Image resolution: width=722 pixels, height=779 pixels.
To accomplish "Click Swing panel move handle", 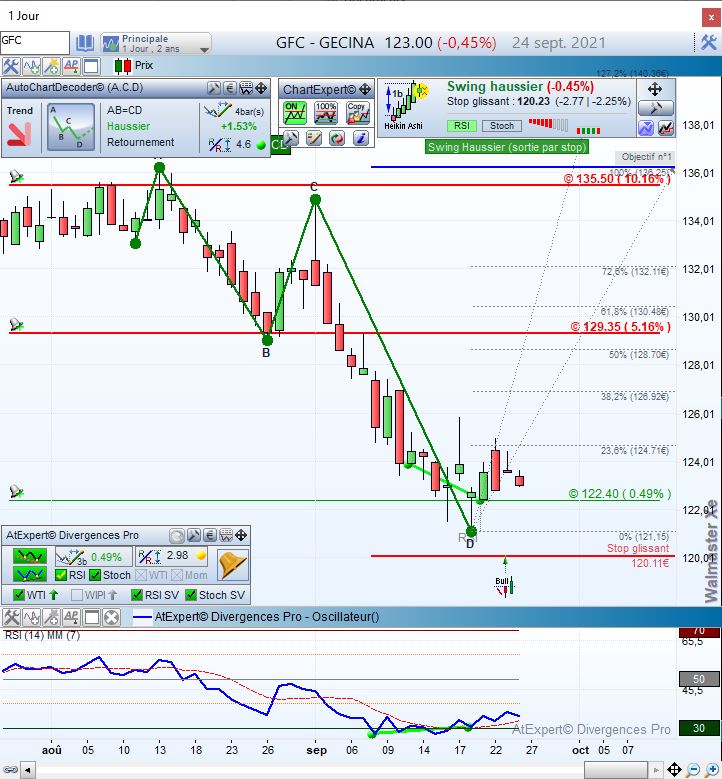I will coord(655,89).
